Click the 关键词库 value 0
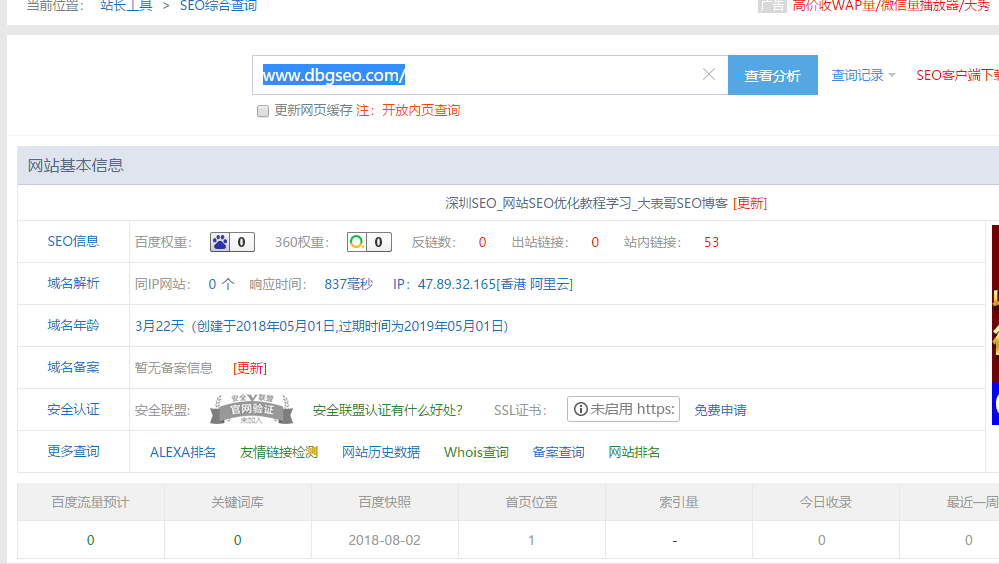 pos(238,540)
